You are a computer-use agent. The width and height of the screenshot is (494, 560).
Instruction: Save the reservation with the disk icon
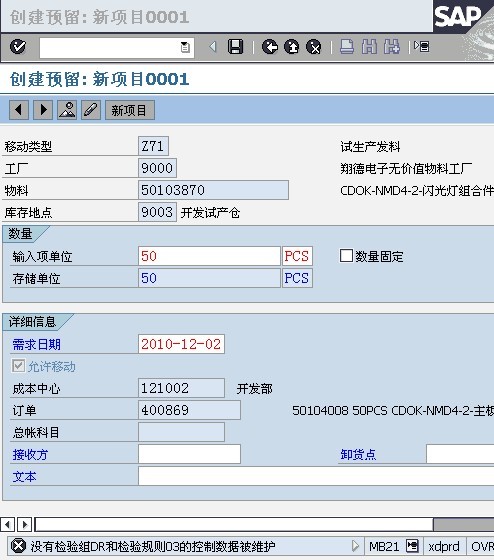[235, 47]
